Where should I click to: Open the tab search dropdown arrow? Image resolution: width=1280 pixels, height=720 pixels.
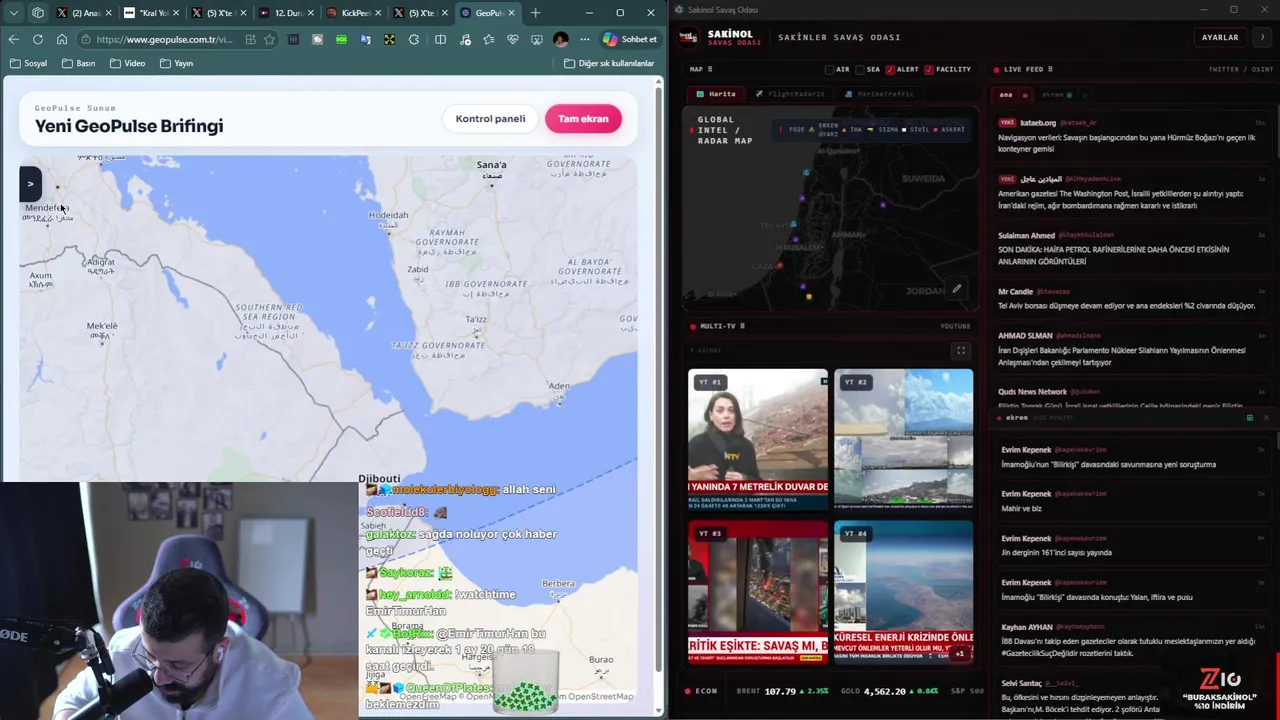point(13,13)
